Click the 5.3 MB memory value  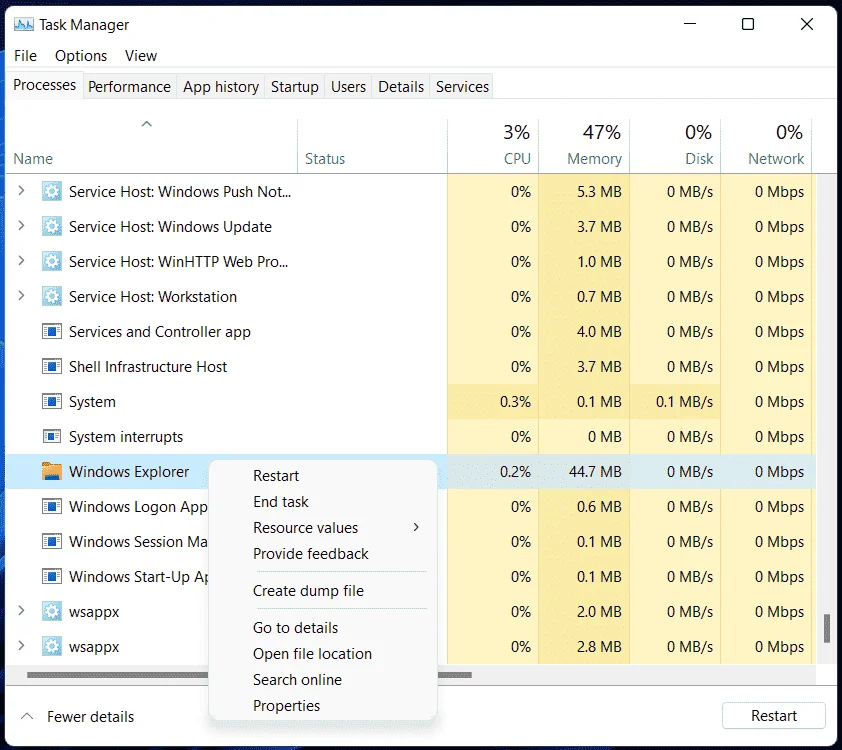(x=599, y=192)
